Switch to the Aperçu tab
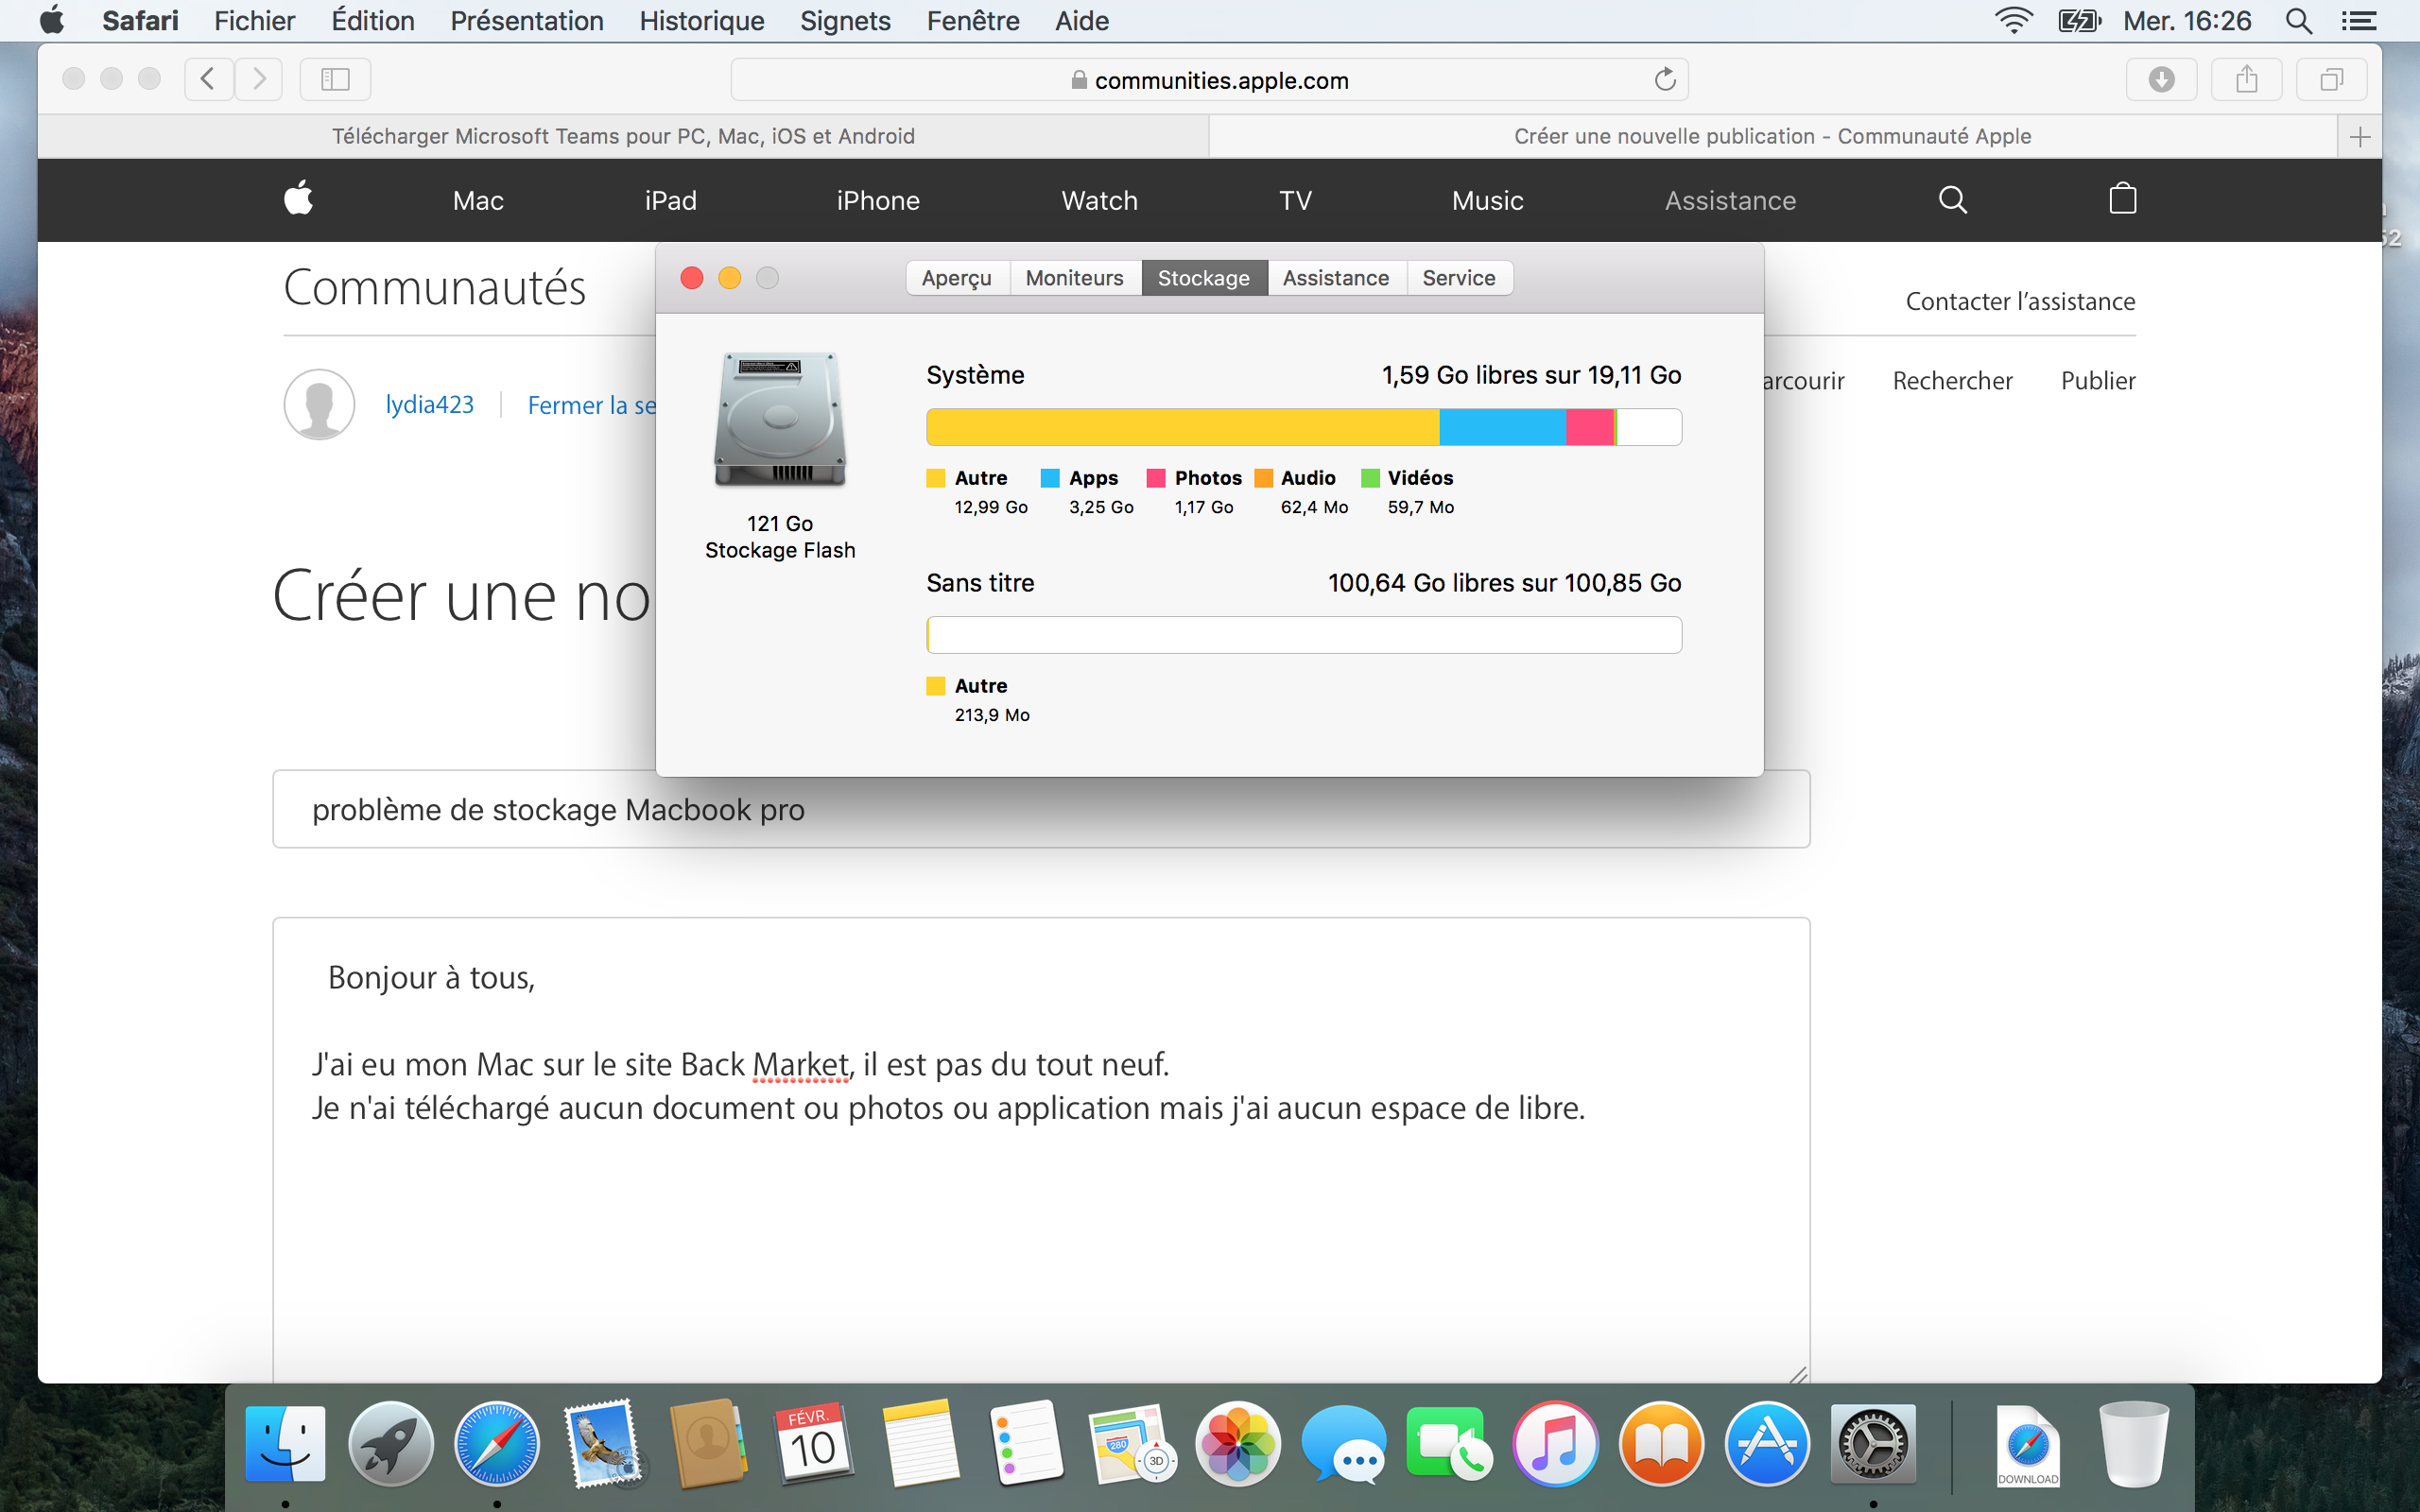 [x=956, y=278]
